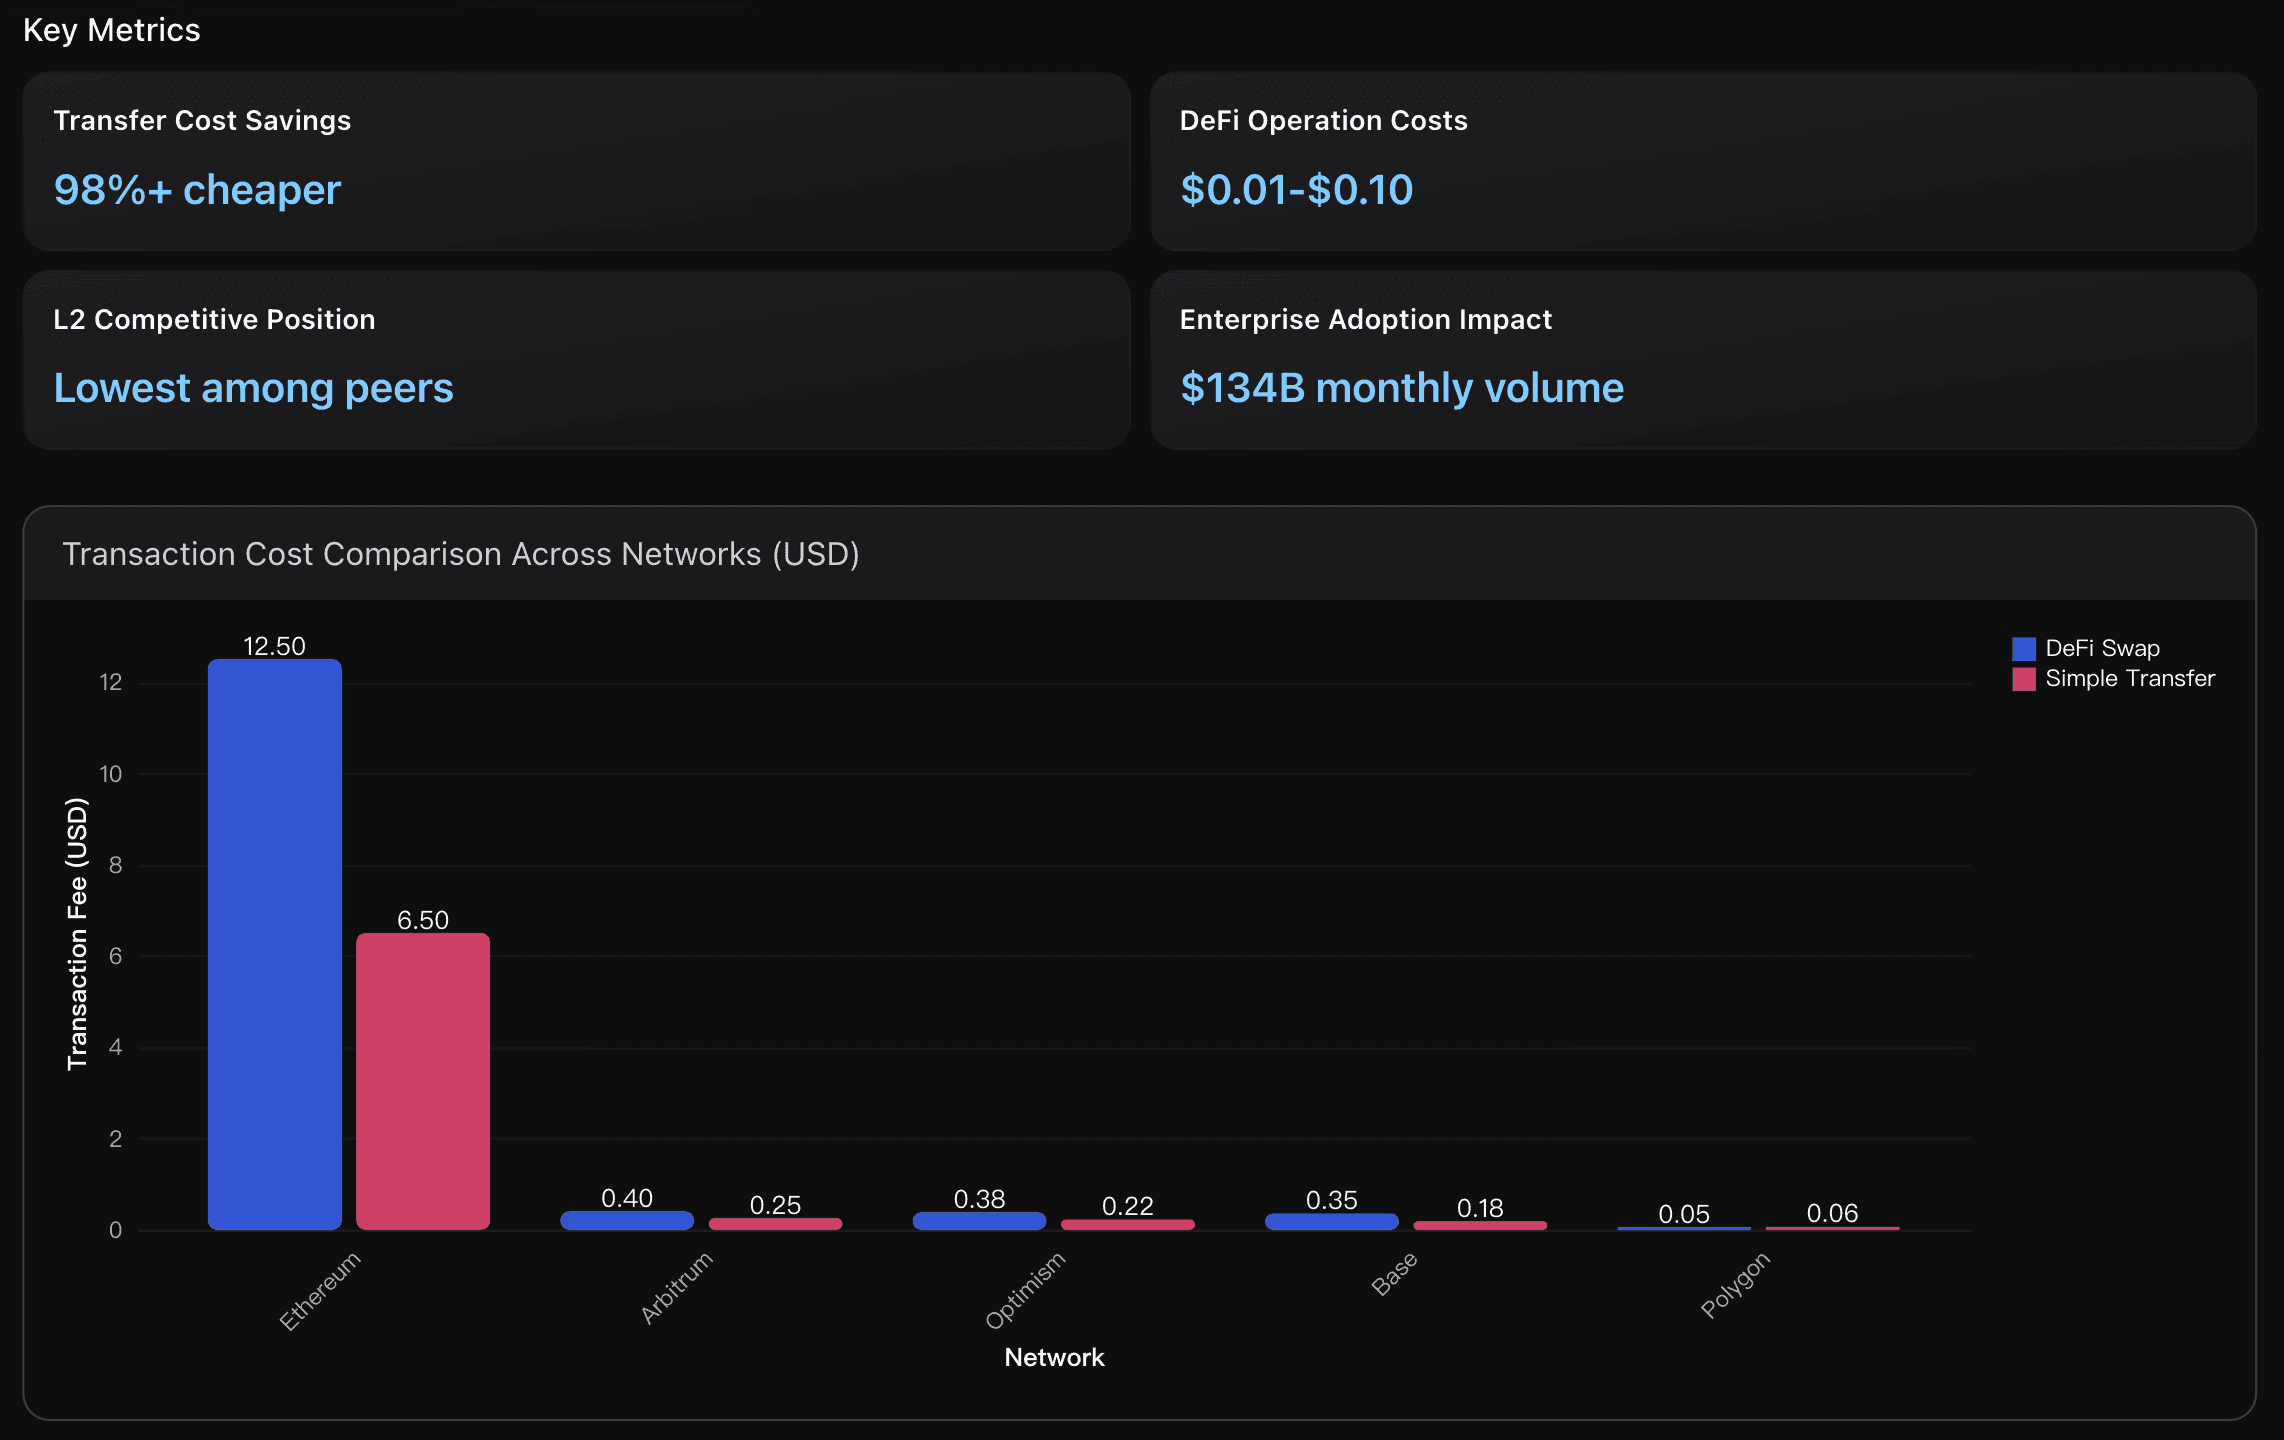
Task: Click the red Simple Transfer legend swatch
Action: (2023, 679)
